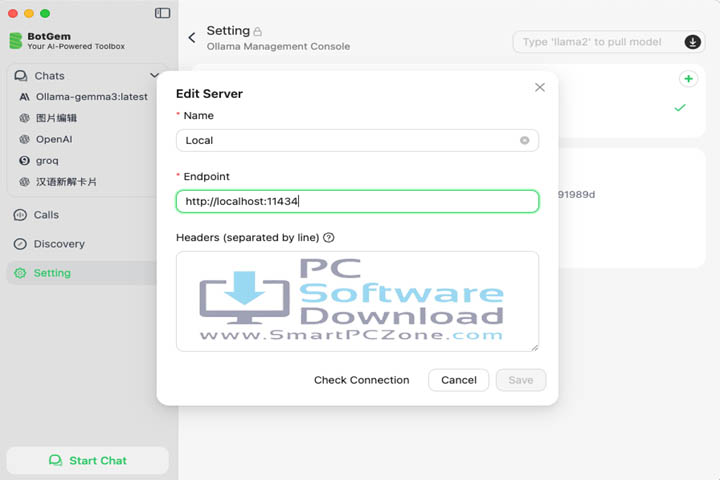The image size is (720, 480).
Task: Click the Calls icon in sidebar
Action: [x=20, y=215]
